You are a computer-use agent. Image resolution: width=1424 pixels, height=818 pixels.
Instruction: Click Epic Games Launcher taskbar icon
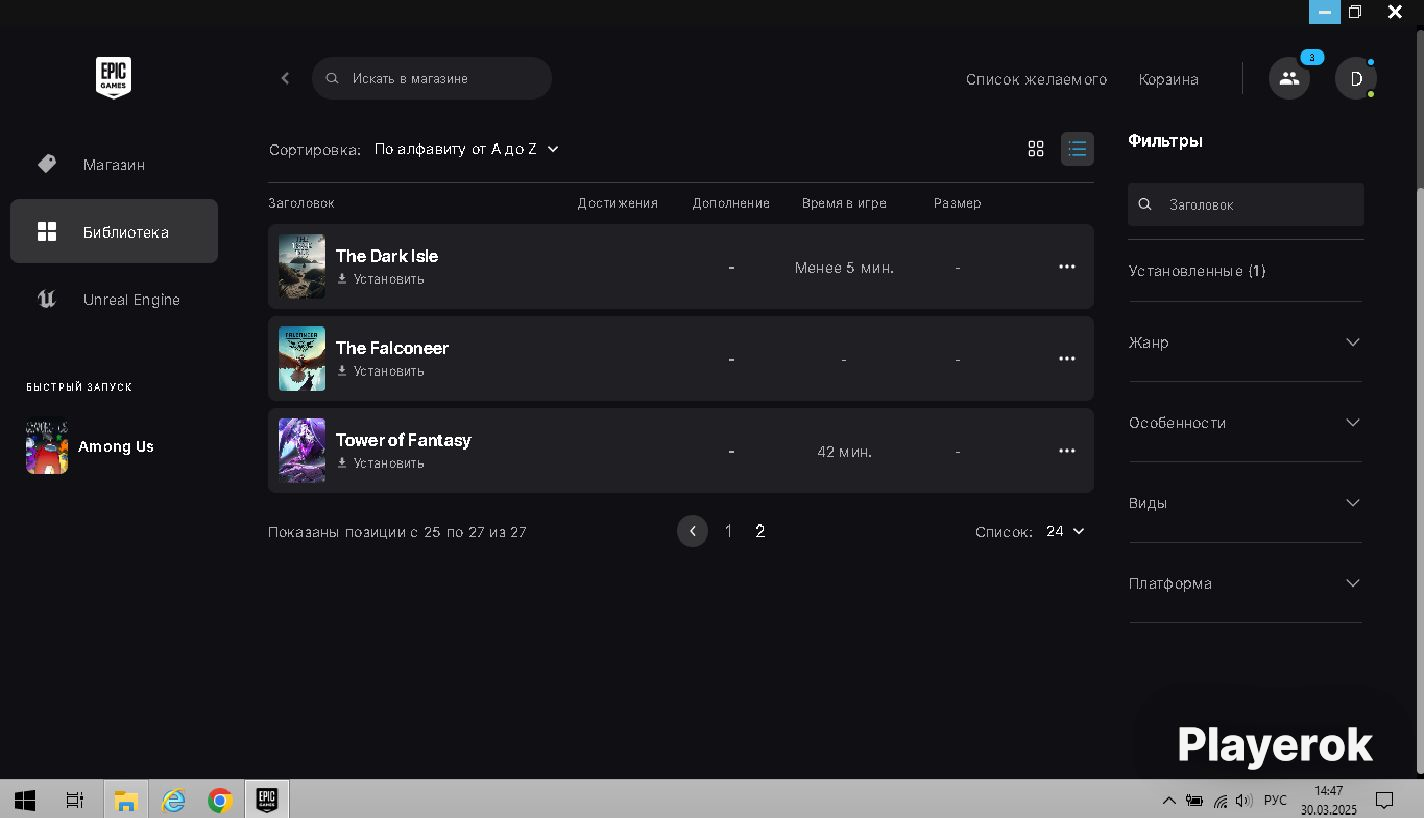(x=266, y=800)
